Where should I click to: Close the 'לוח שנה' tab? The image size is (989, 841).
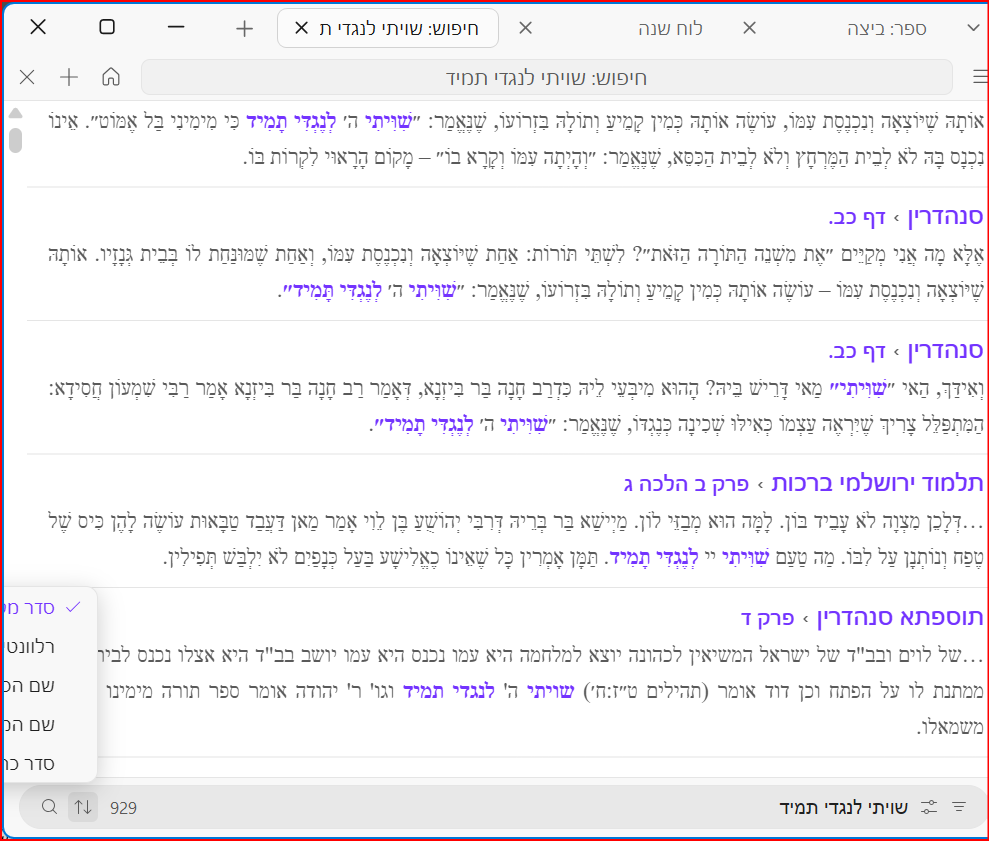(x=525, y=28)
